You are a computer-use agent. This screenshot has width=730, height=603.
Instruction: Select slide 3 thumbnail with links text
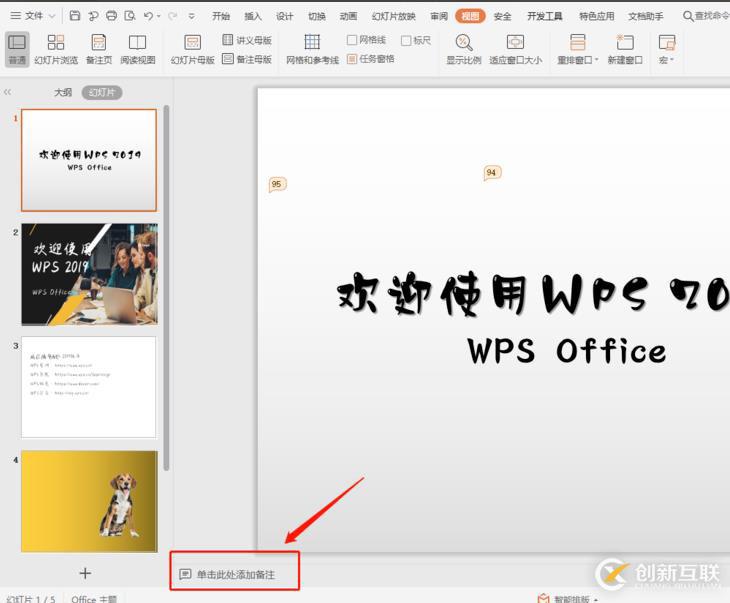pos(89,387)
